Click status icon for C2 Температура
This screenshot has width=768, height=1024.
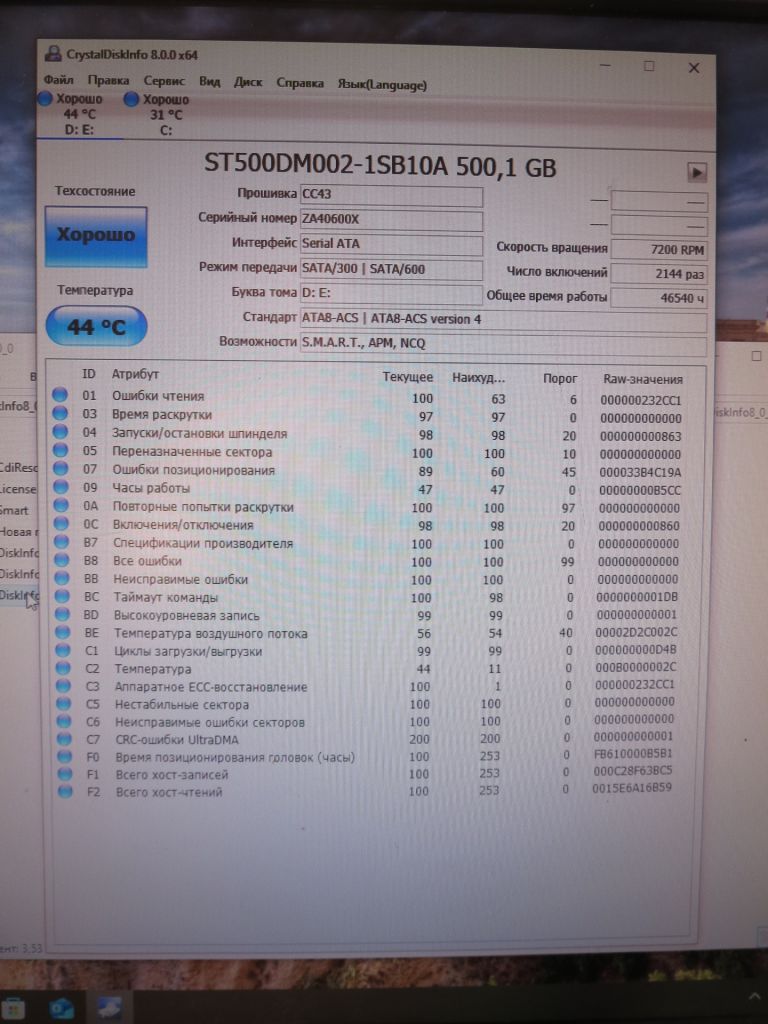pos(63,668)
